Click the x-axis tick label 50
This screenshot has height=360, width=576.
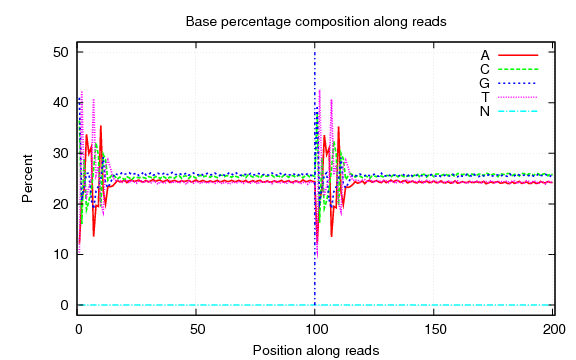pyautogui.click(x=198, y=330)
